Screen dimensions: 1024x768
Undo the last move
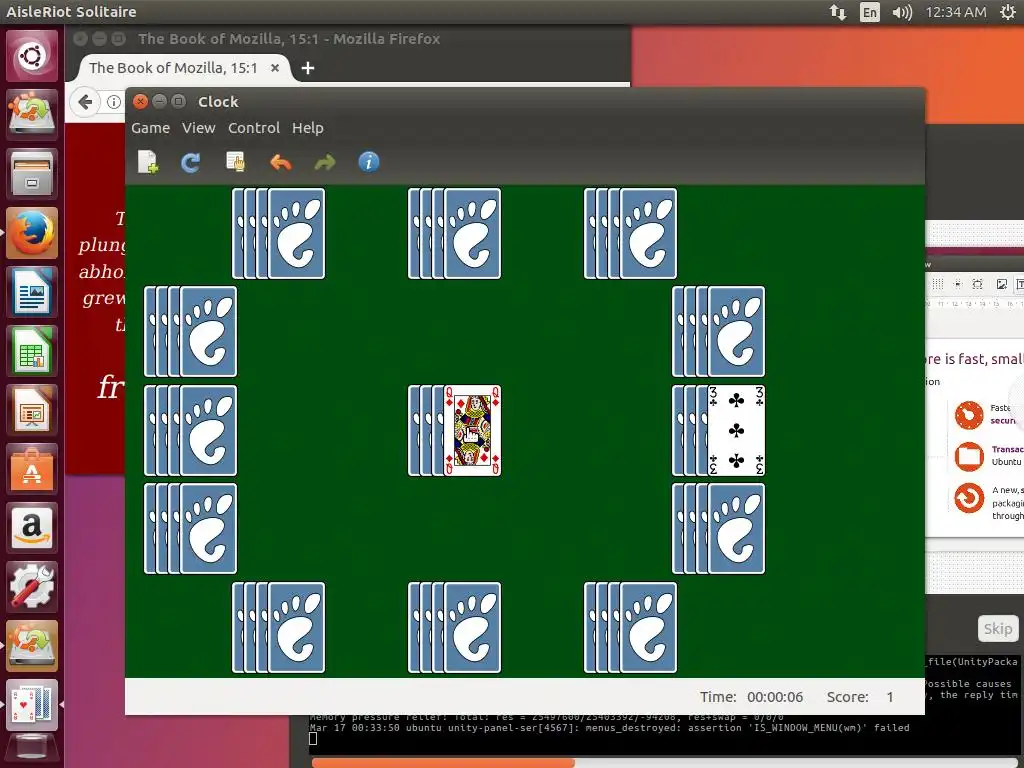280,162
